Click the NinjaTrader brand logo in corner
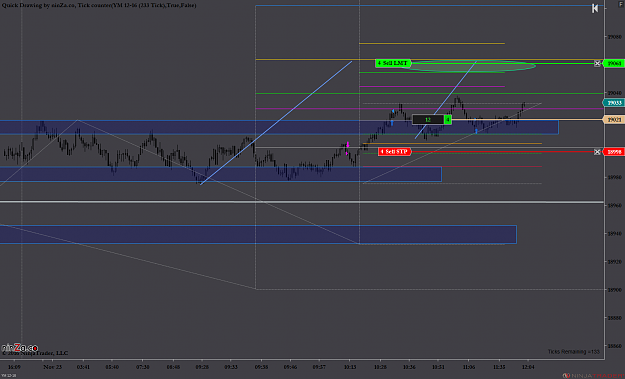The image size is (625, 379). [593, 375]
